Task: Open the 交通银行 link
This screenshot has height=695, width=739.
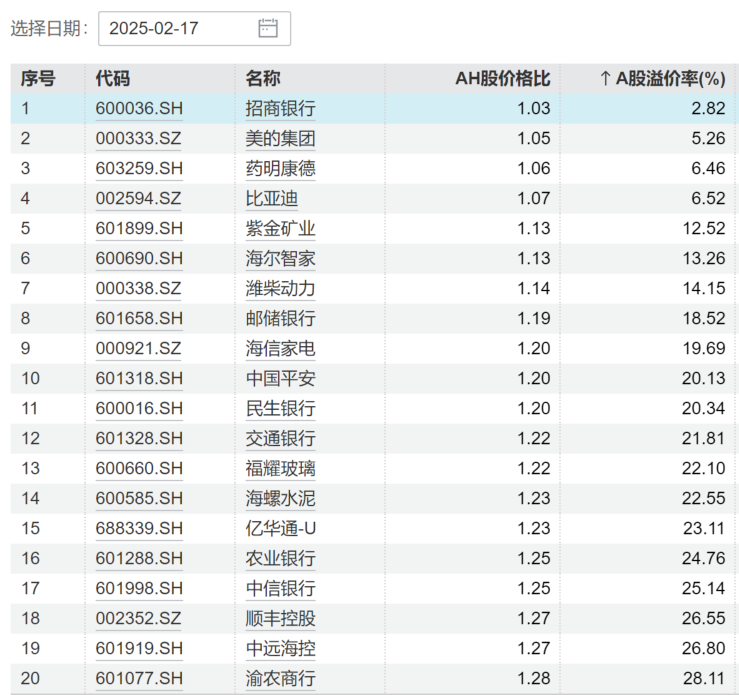Action: point(280,439)
